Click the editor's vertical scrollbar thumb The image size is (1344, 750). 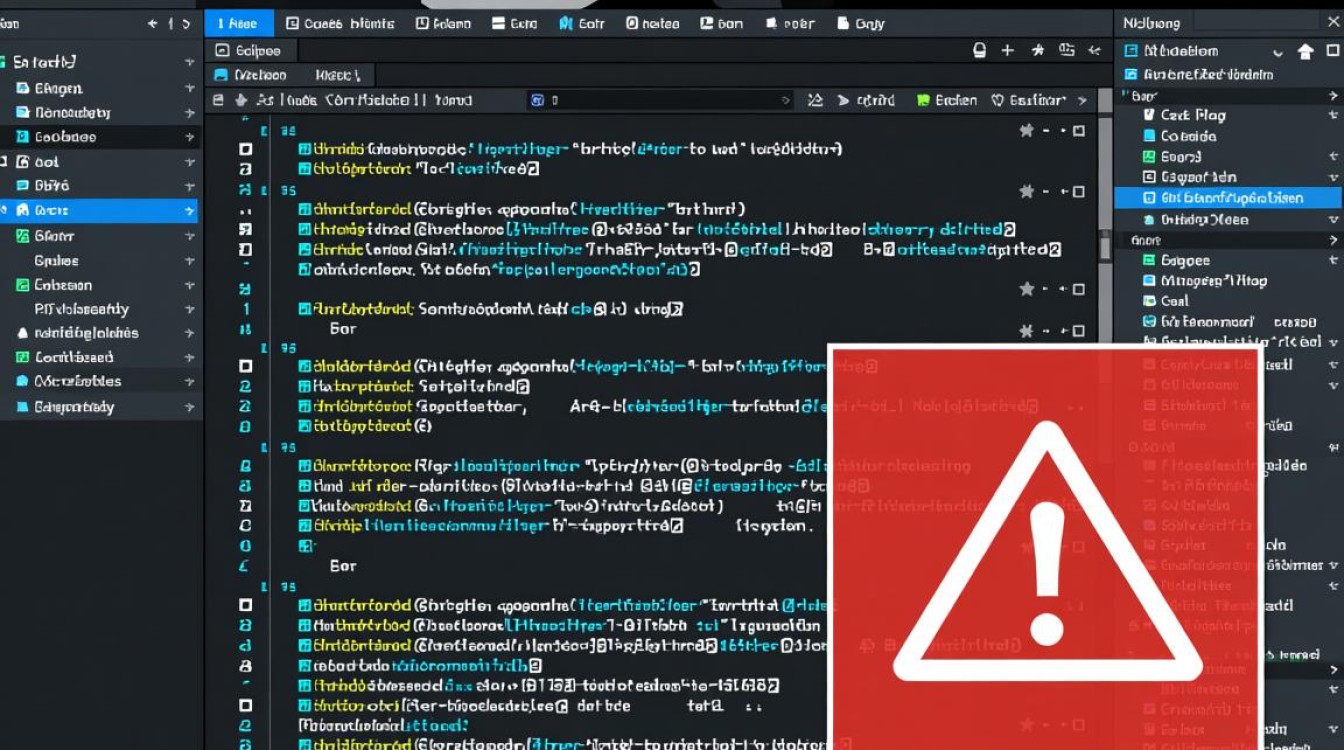pyautogui.click(x=1105, y=246)
